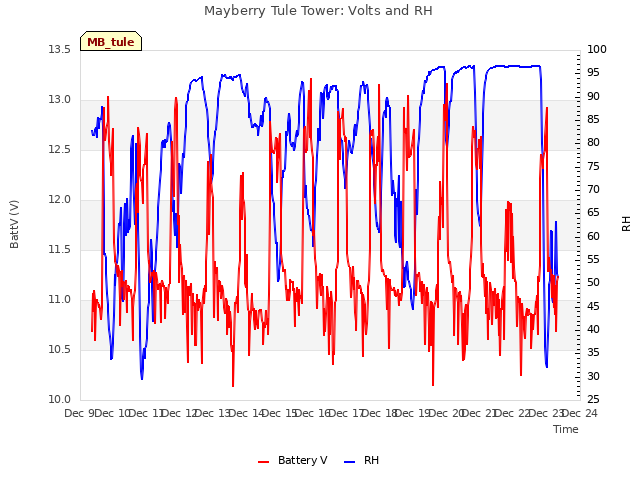The image size is (640, 480).
Task: Click the Dec 14 date on the time axis
Action: (x=247, y=414)
